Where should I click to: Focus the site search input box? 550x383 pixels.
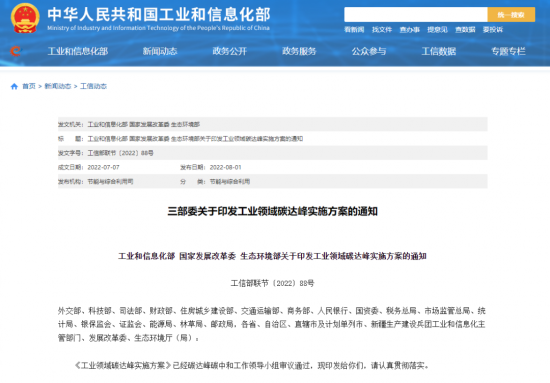pos(416,15)
